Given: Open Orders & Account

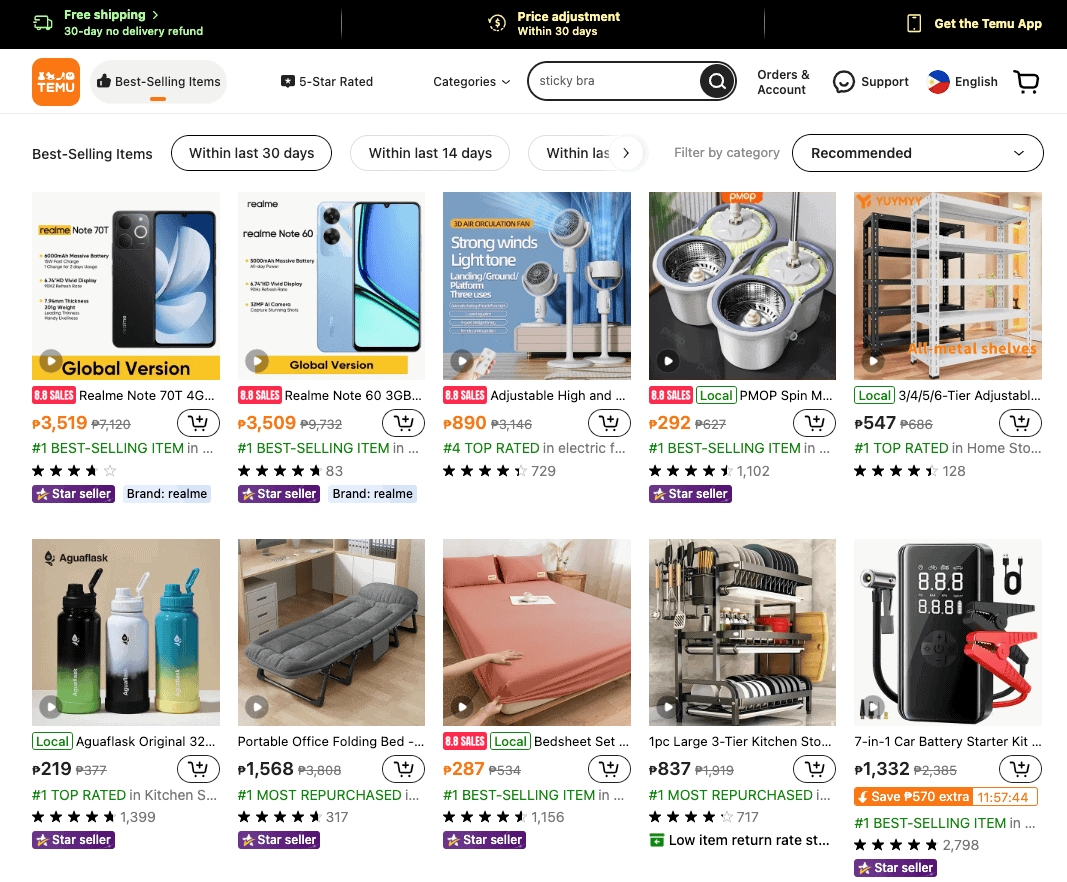Looking at the screenshot, I should [x=783, y=81].
